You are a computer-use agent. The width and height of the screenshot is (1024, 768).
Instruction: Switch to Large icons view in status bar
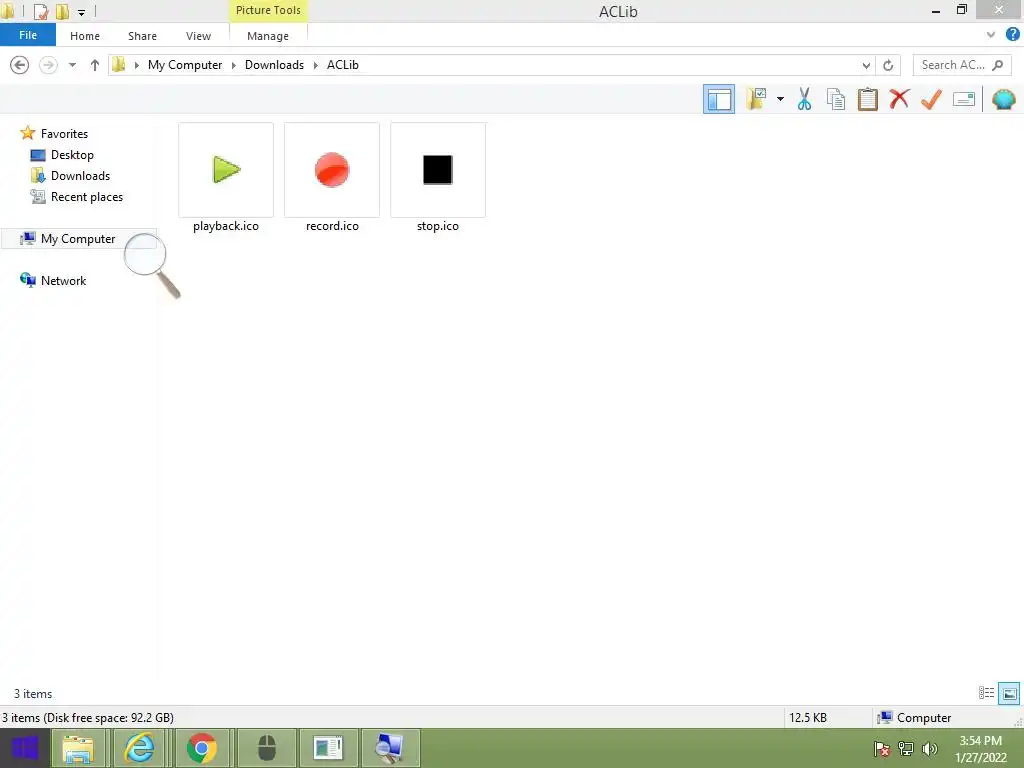pyautogui.click(x=1009, y=693)
